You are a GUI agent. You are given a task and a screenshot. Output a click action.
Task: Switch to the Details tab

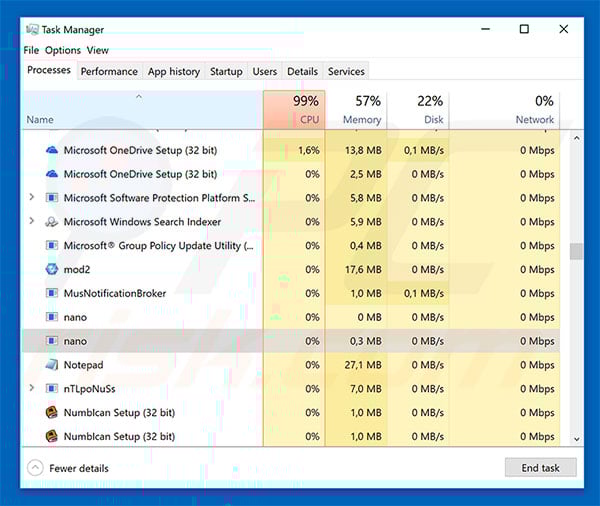pos(302,72)
